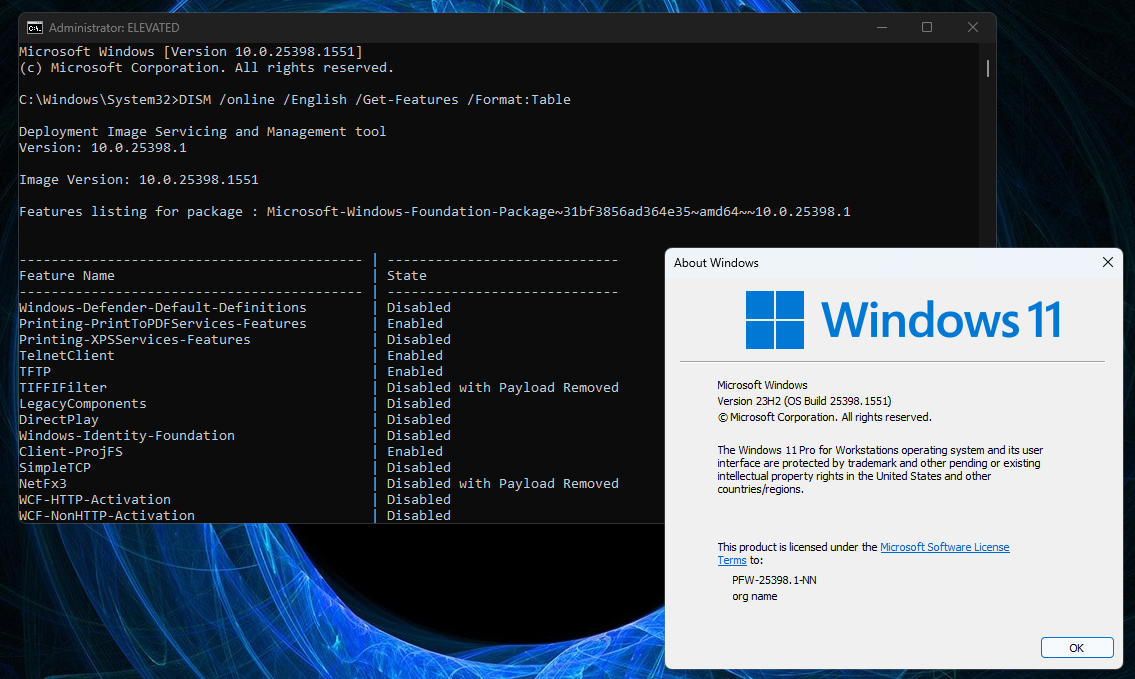Click the scrollbar thumb in the command window
1135x679 pixels.
[987, 68]
